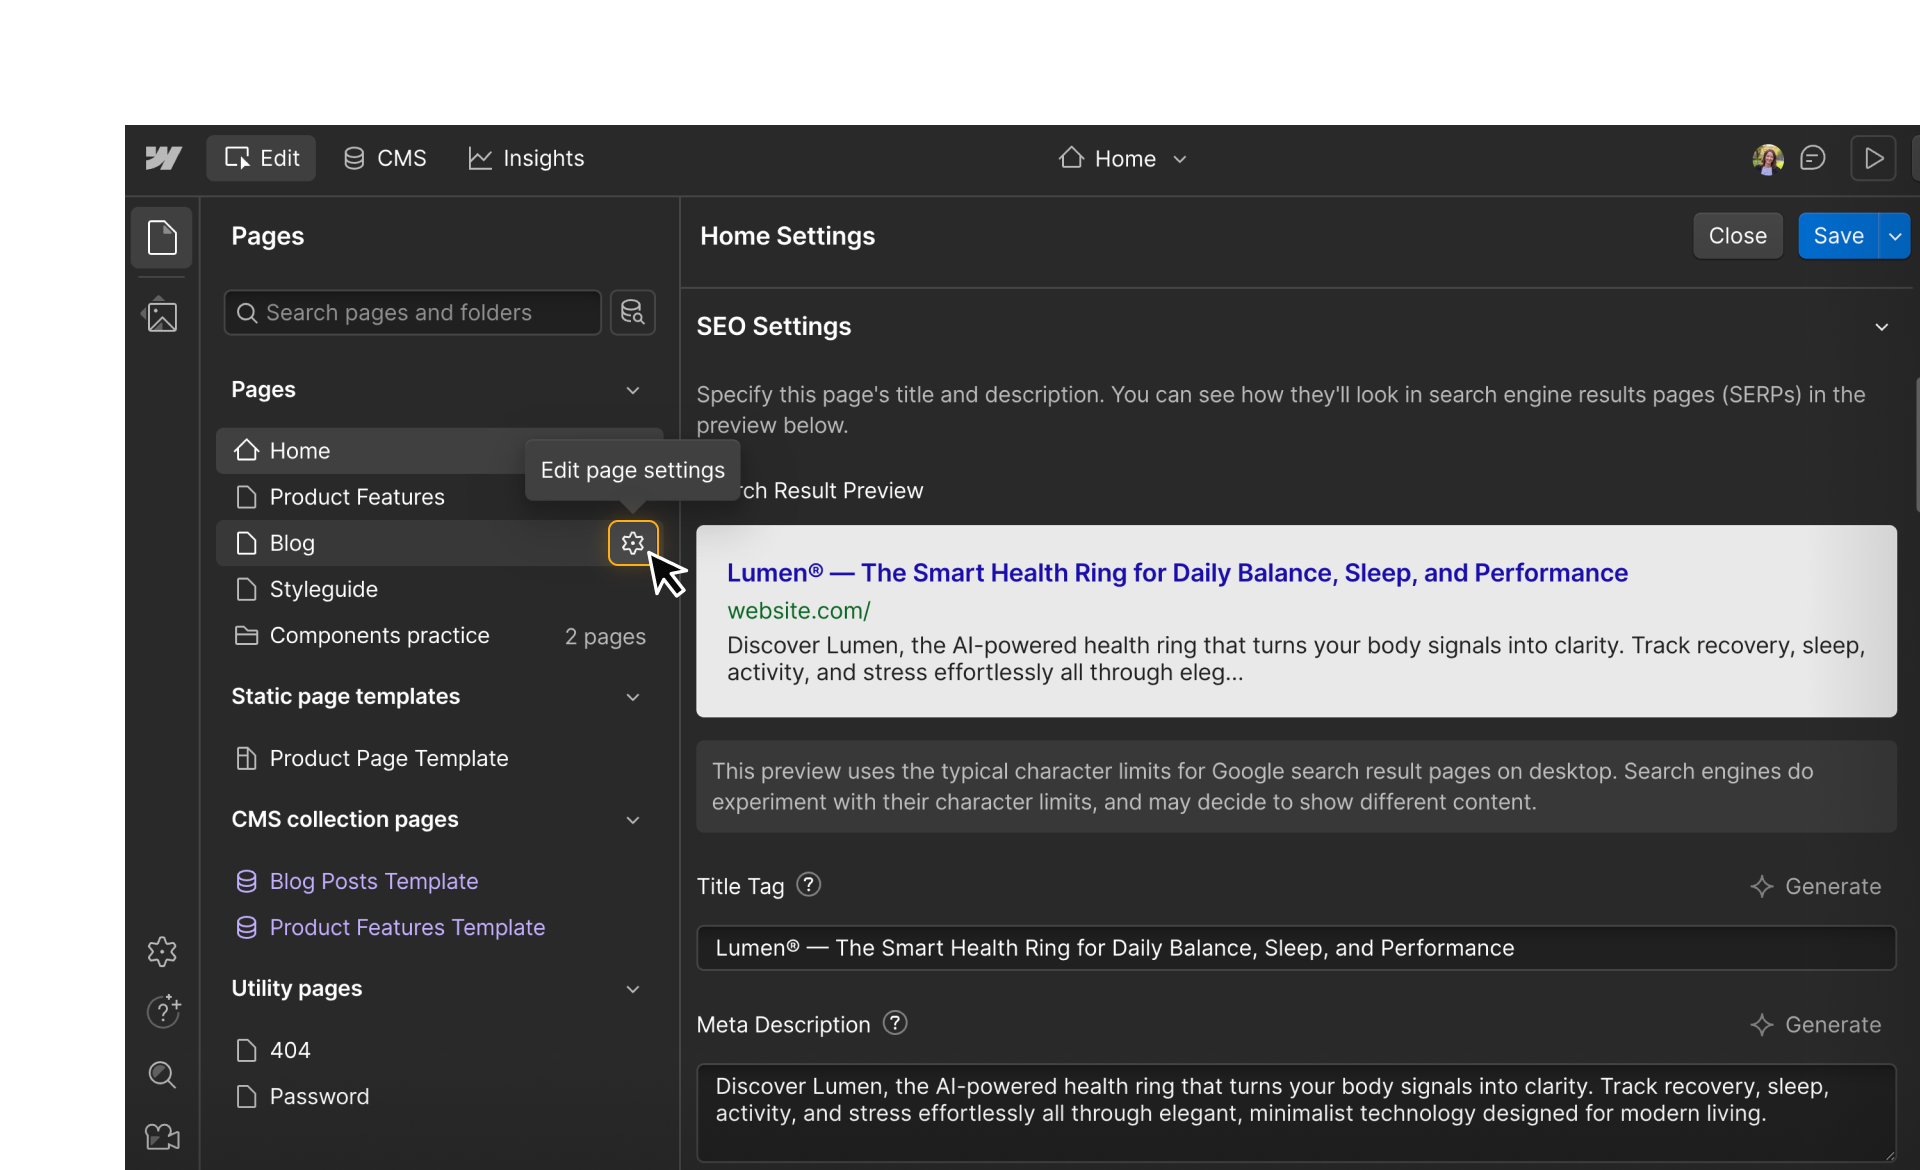Open the settings gear in the left sidebar
This screenshot has height=1170, width=1920.
click(x=161, y=951)
